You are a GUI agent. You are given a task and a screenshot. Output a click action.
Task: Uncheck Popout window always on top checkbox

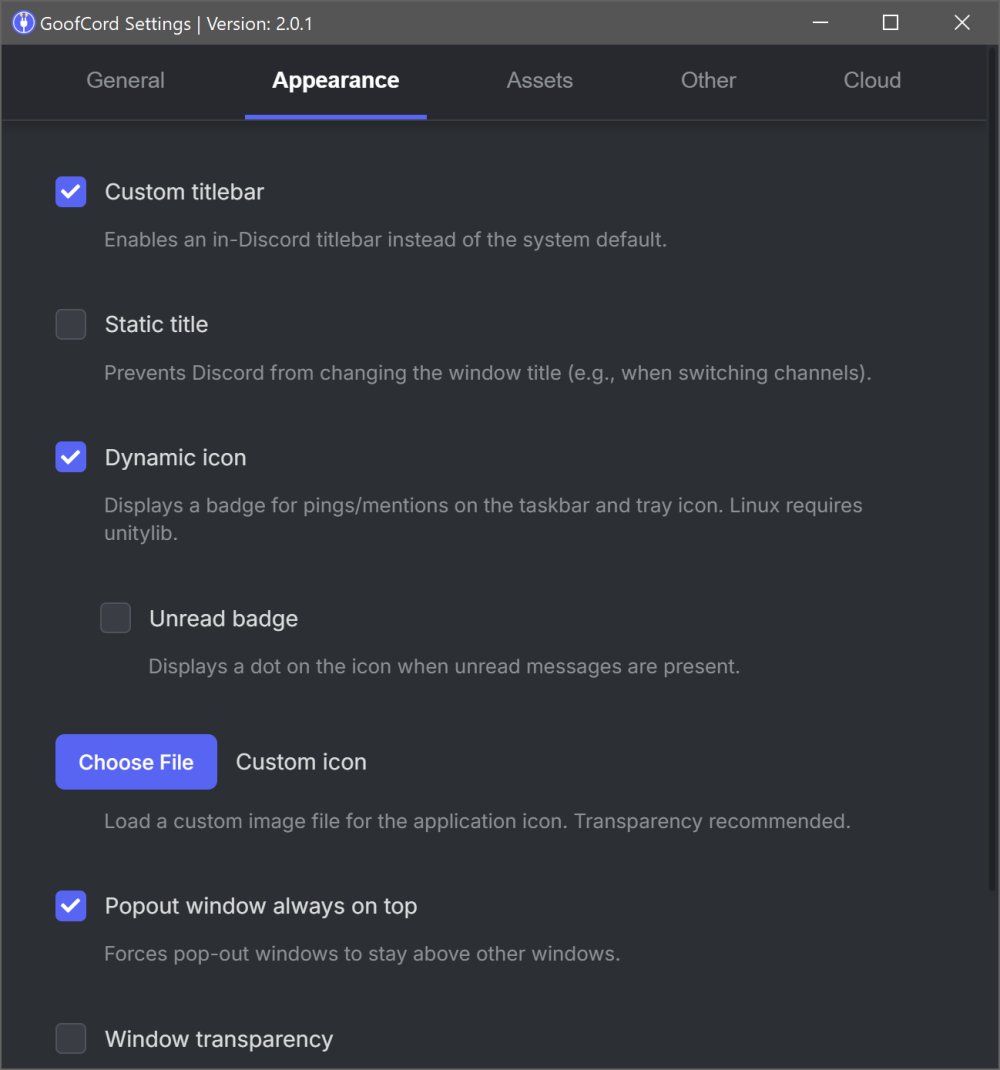71,907
